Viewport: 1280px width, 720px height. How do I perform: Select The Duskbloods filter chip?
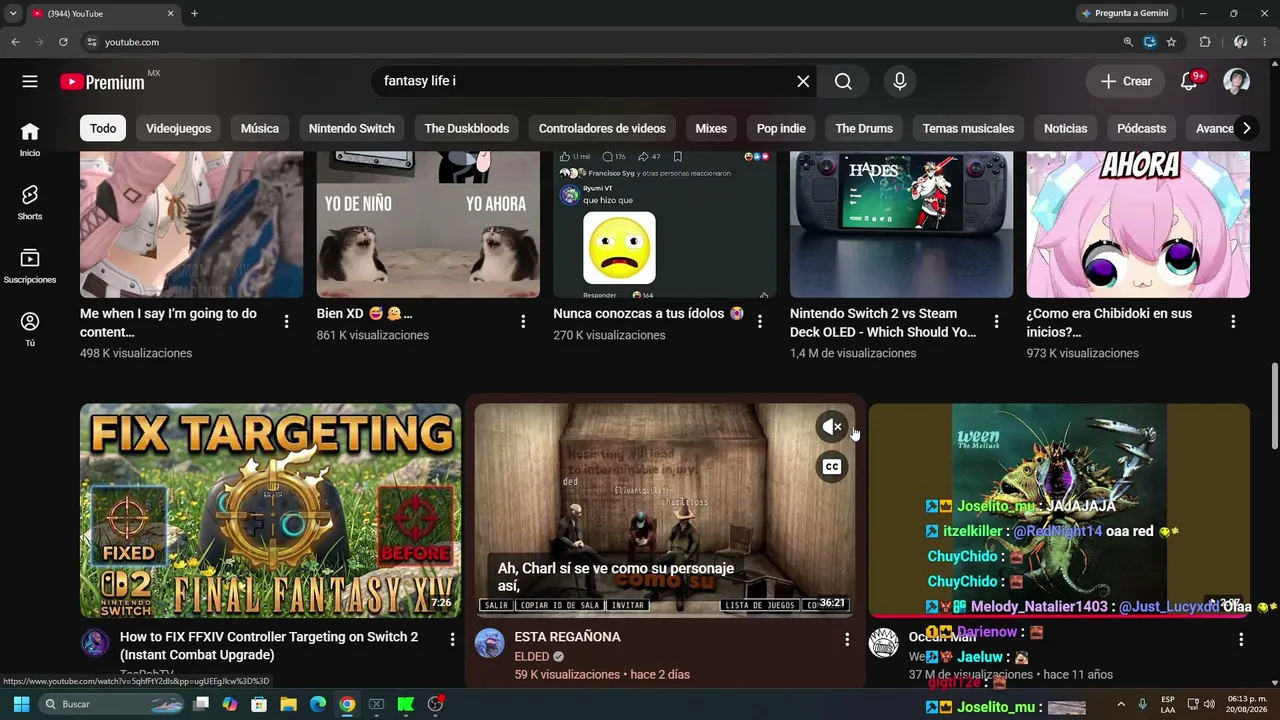[467, 128]
